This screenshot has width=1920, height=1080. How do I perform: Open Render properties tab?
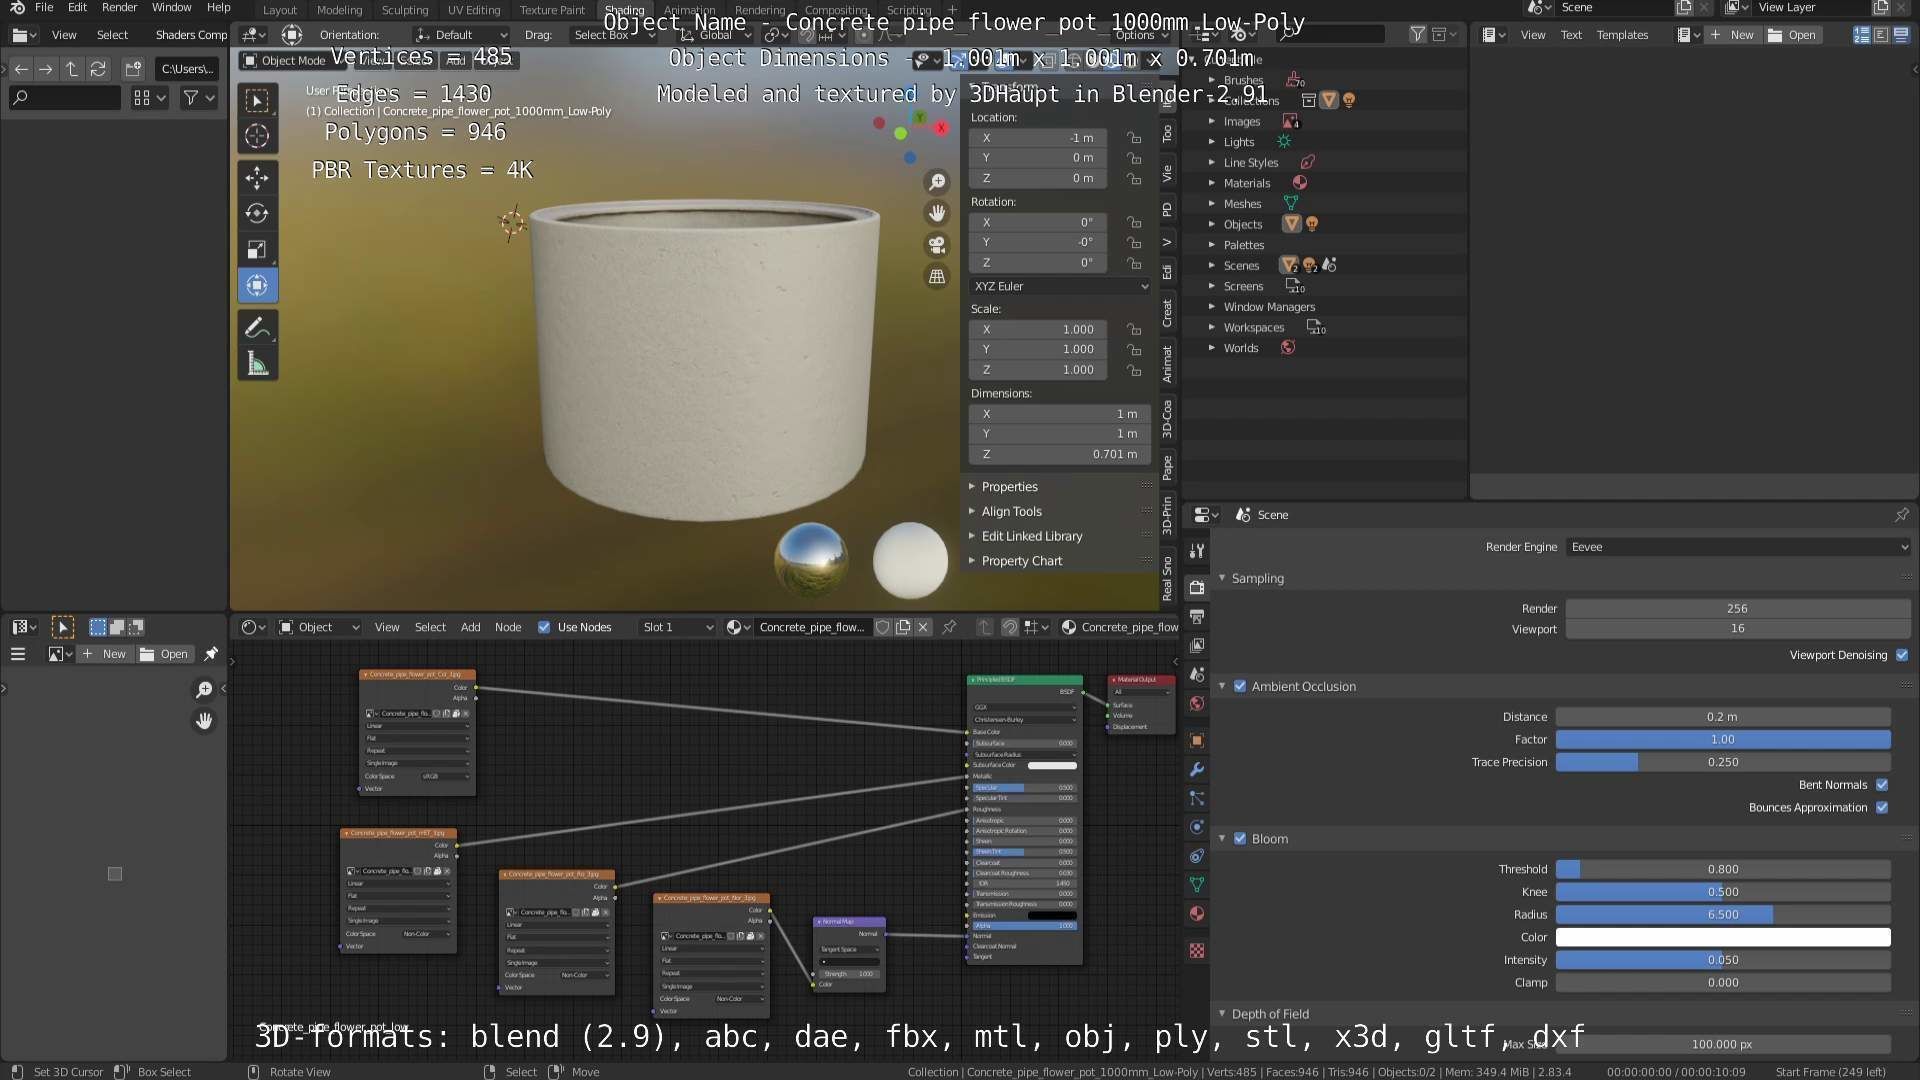click(x=1197, y=587)
